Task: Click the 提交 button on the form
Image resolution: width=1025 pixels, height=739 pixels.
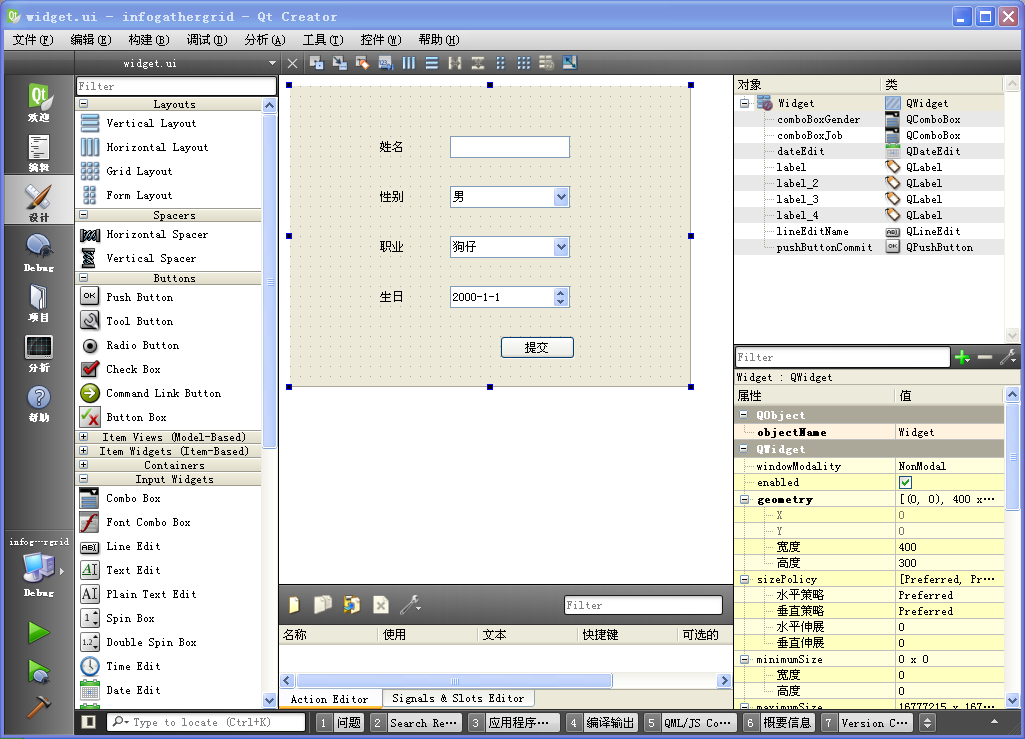Action: click(x=537, y=347)
